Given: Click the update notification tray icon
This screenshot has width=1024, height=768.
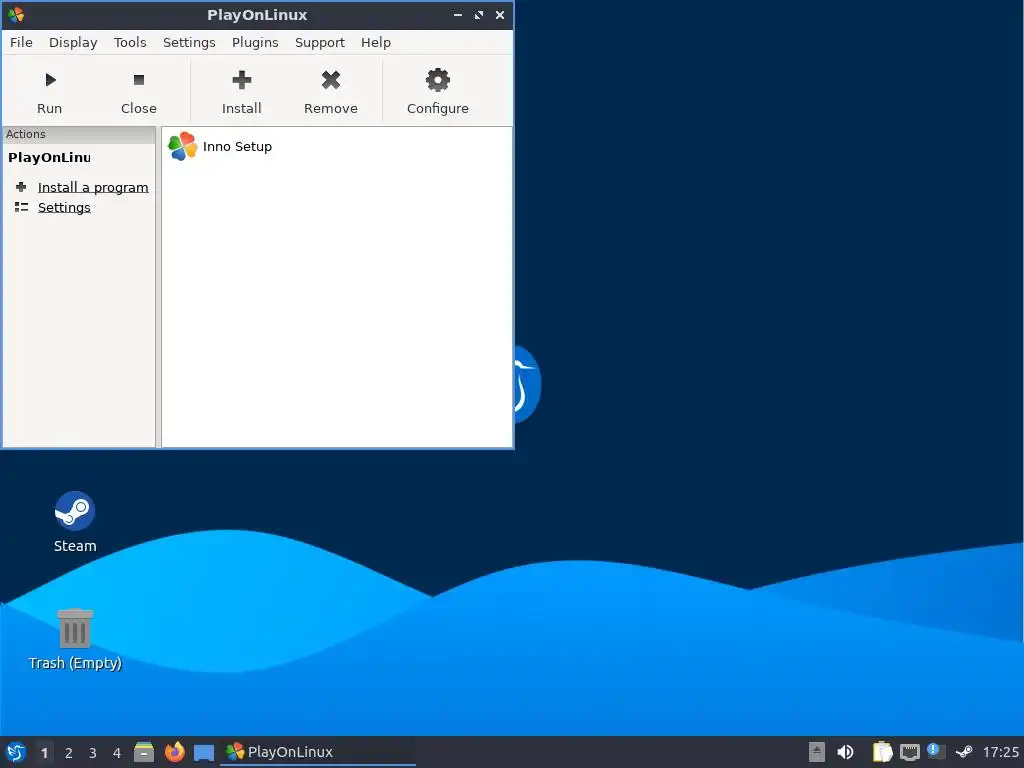Looking at the screenshot, I should tap(936, 751).
